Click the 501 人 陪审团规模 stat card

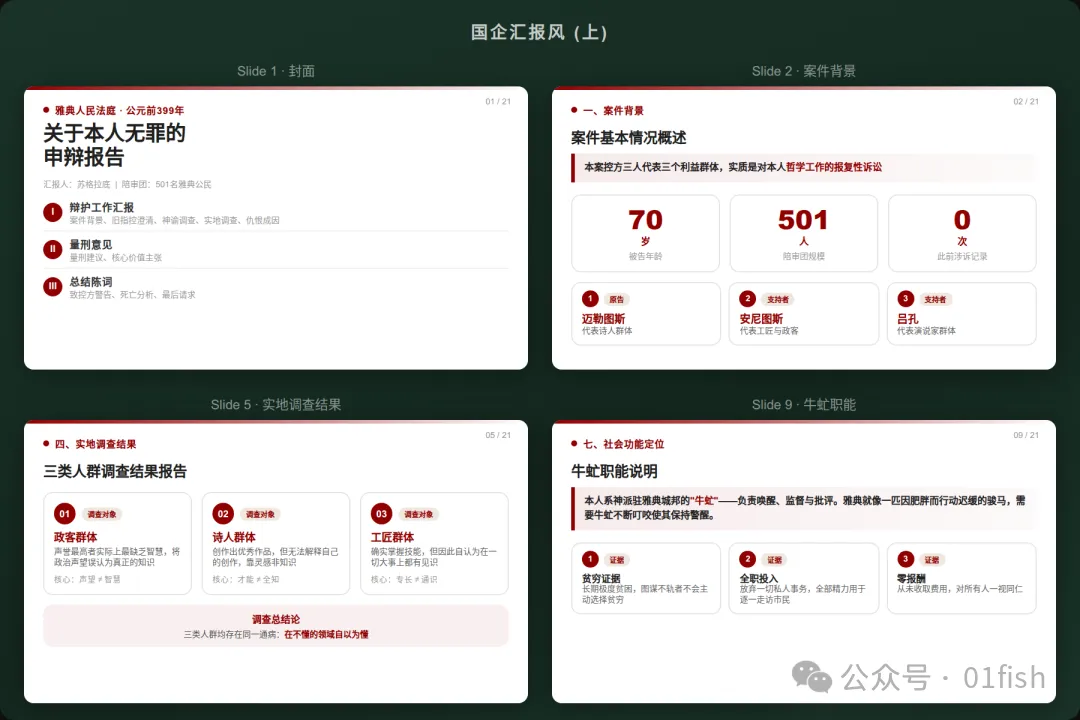(x=803, y=233)
